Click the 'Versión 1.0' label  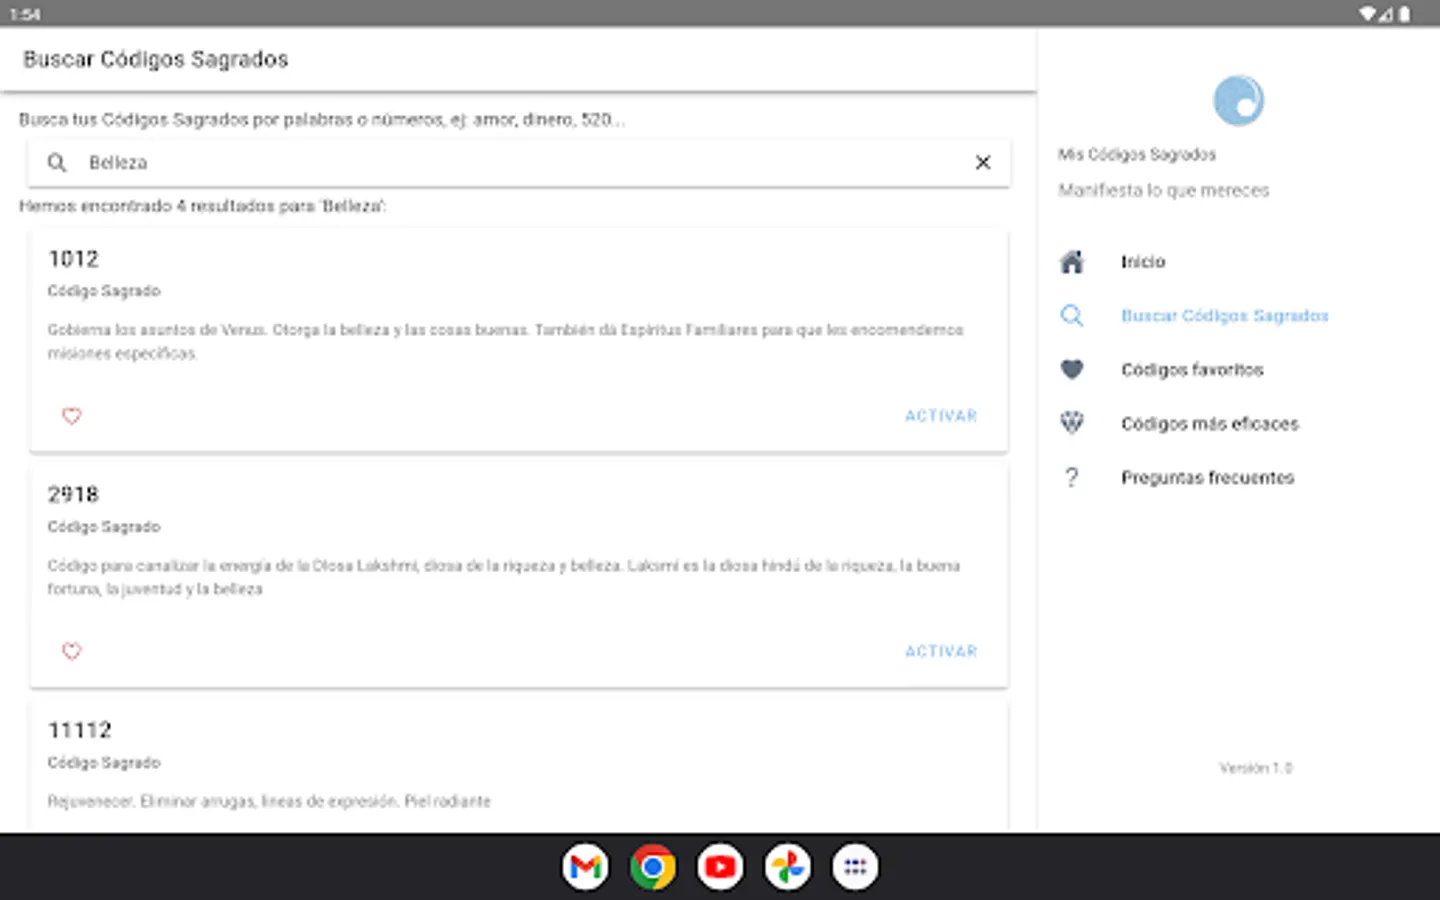[x=1256, y=768]
